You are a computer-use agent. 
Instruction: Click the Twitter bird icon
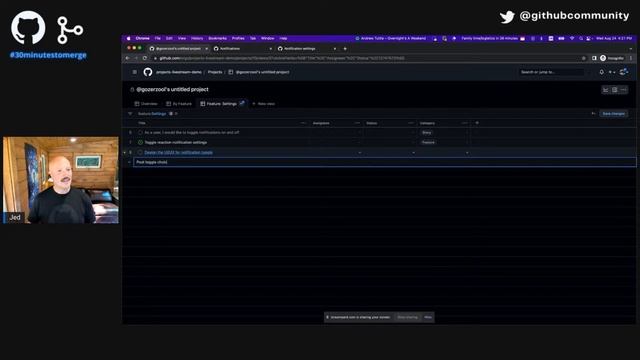(x=507, y=17)
